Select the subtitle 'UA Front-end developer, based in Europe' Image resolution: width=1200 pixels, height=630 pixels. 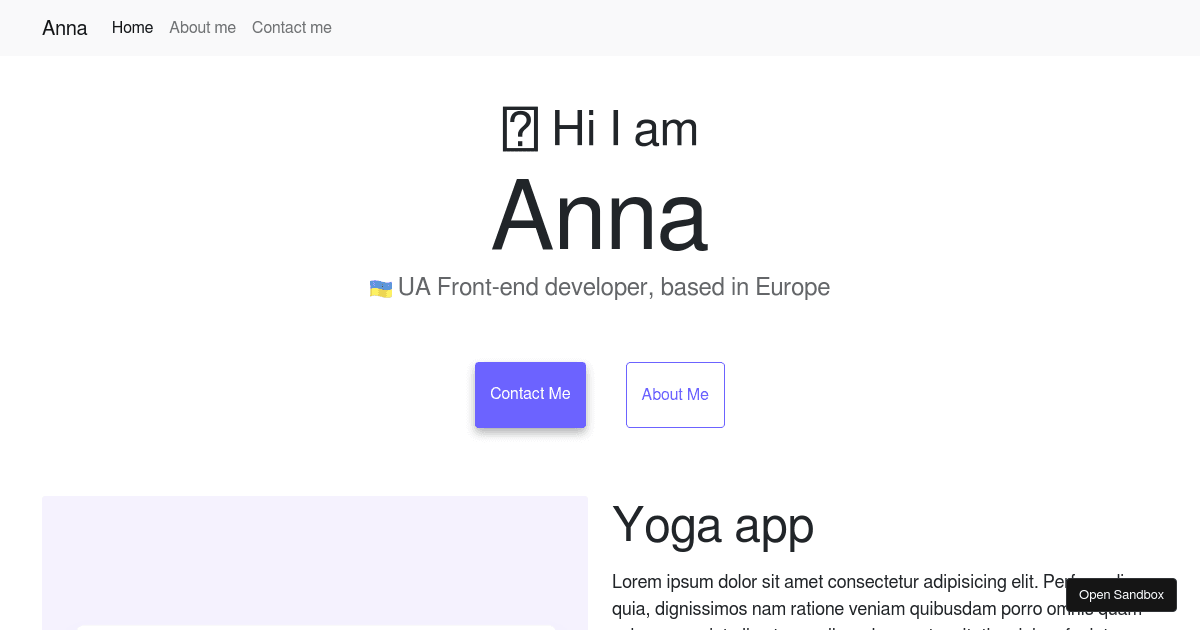[614, 287]
